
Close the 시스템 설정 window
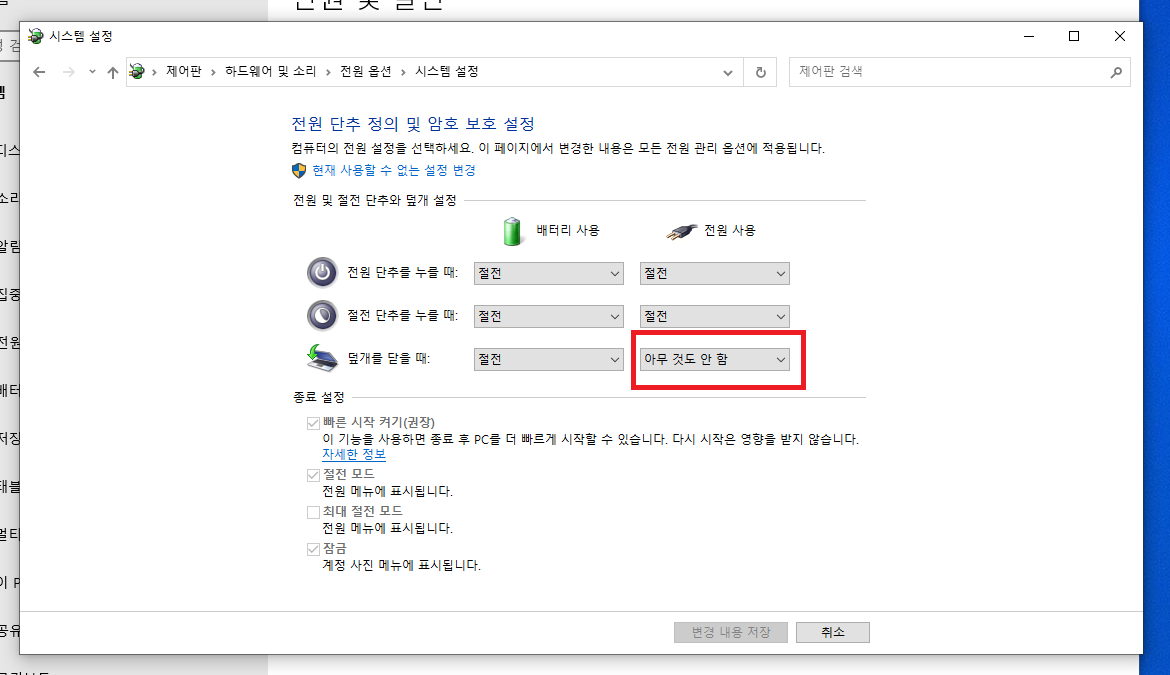(1119, 36)
